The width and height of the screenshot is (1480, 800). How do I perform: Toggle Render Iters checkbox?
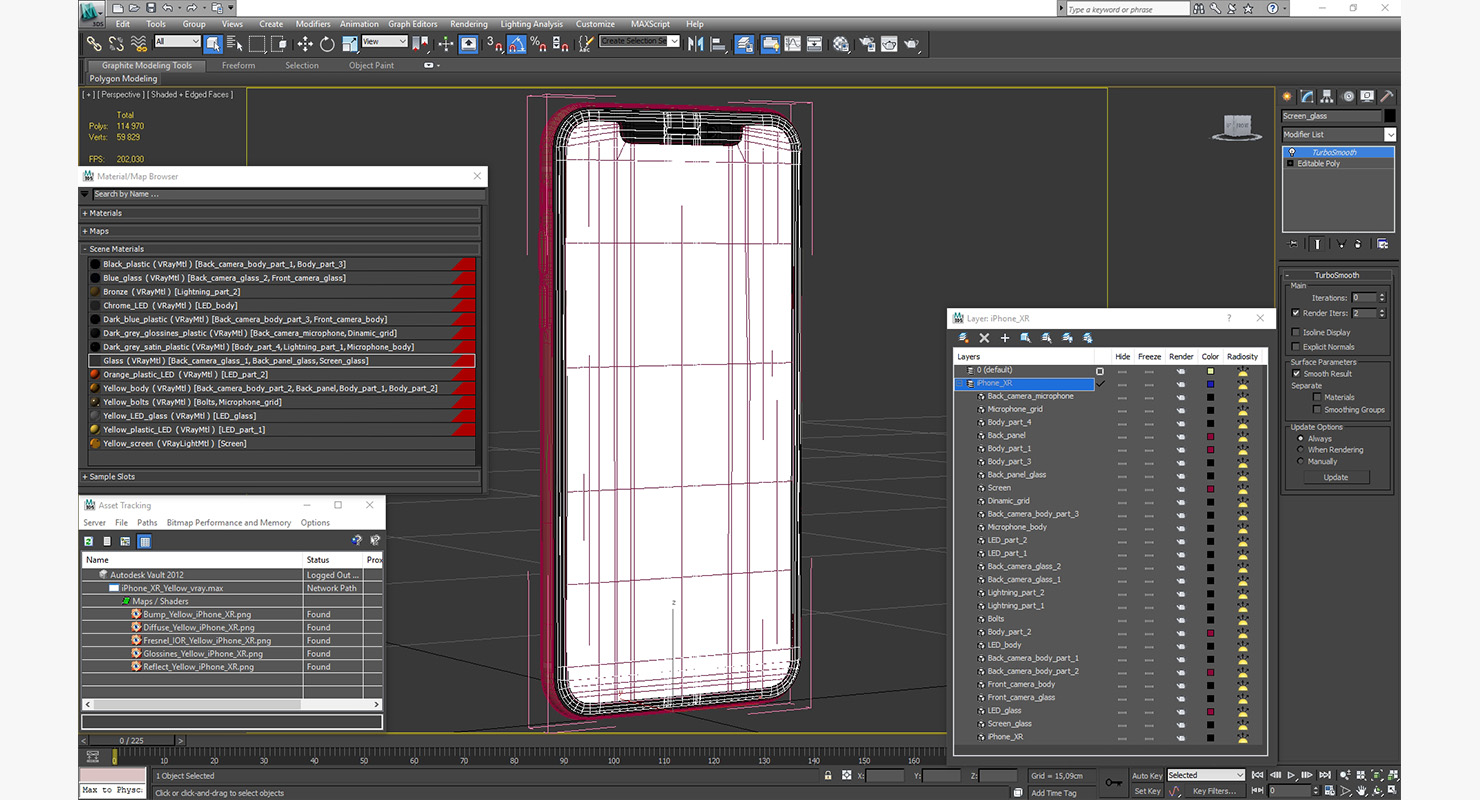point(1296,313)
